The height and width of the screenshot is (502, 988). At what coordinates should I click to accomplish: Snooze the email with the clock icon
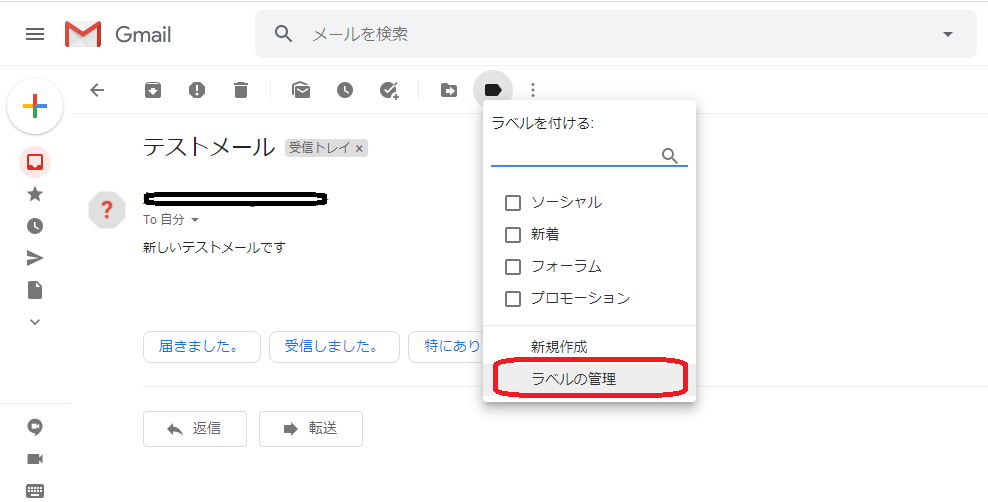click(x=344, y=90)
